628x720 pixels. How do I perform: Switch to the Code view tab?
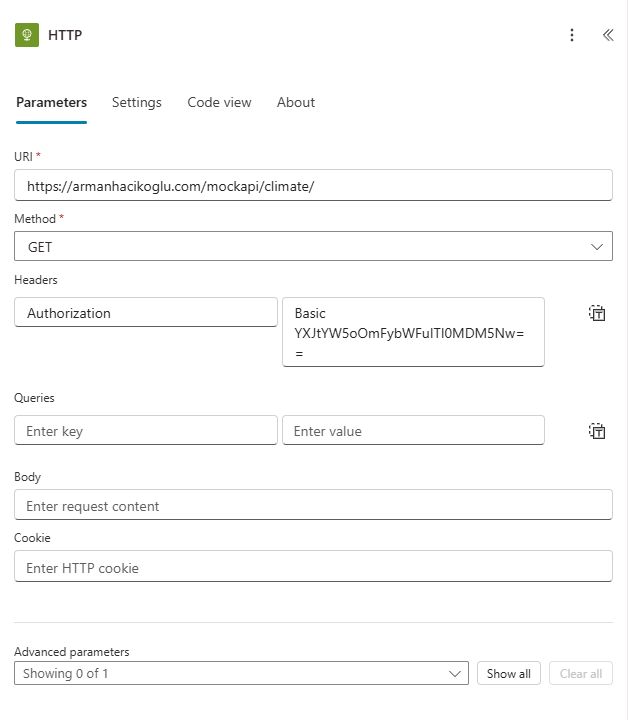coord(219,102)
